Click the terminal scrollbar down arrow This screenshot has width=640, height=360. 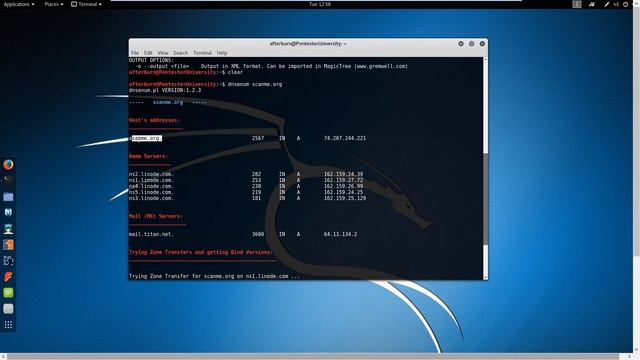[485, 277]
